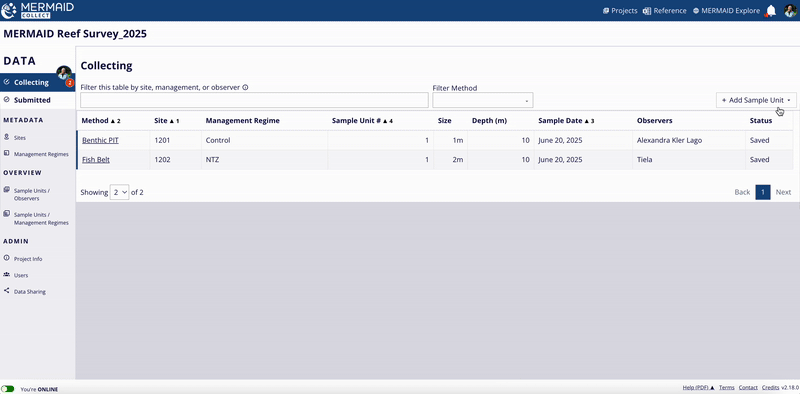Open Project Info admin page
The image size is (800, 394).
pyautogui.click(x=28, y=259)
